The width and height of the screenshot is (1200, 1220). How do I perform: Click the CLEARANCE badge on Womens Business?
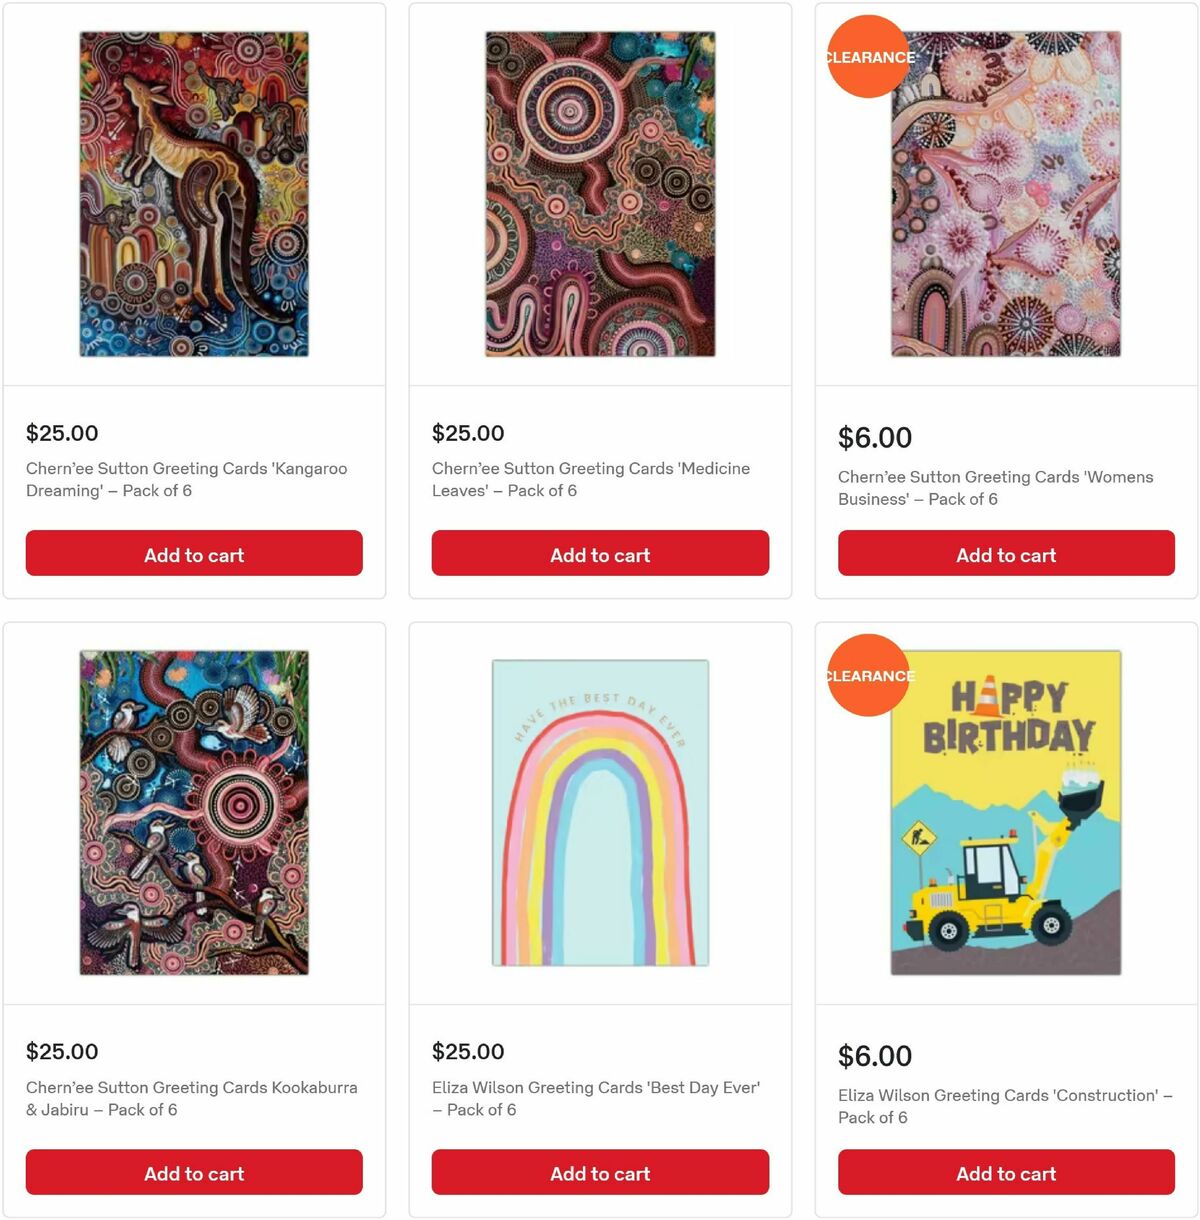point(868,58)
